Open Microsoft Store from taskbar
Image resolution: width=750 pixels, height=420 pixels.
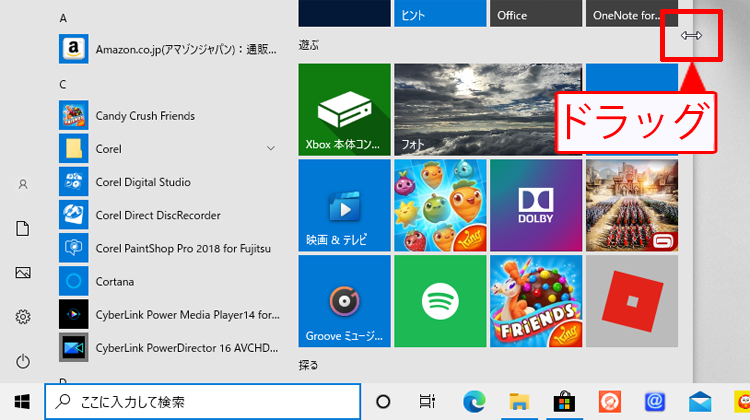tap(564, 402)
